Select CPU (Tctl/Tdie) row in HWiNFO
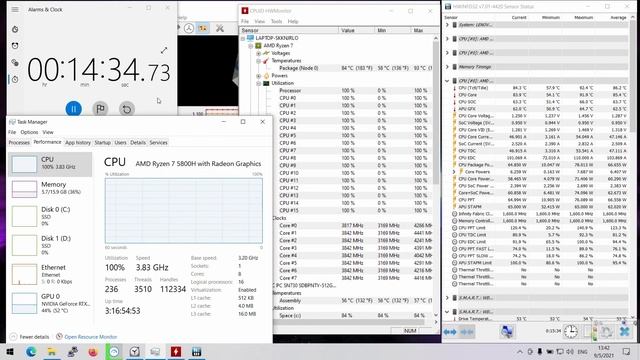640x360 pixels. coord(539,88)
